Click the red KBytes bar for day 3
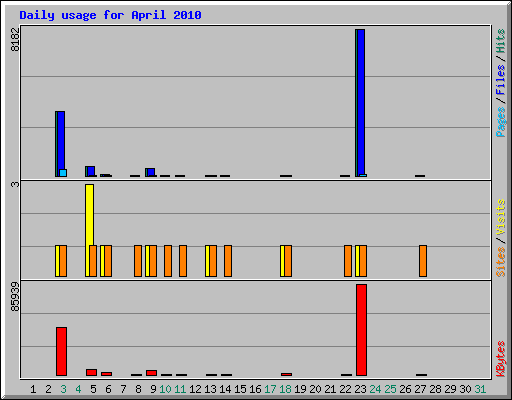The height and width of the screenshot is (400, 512). [61, 351]
